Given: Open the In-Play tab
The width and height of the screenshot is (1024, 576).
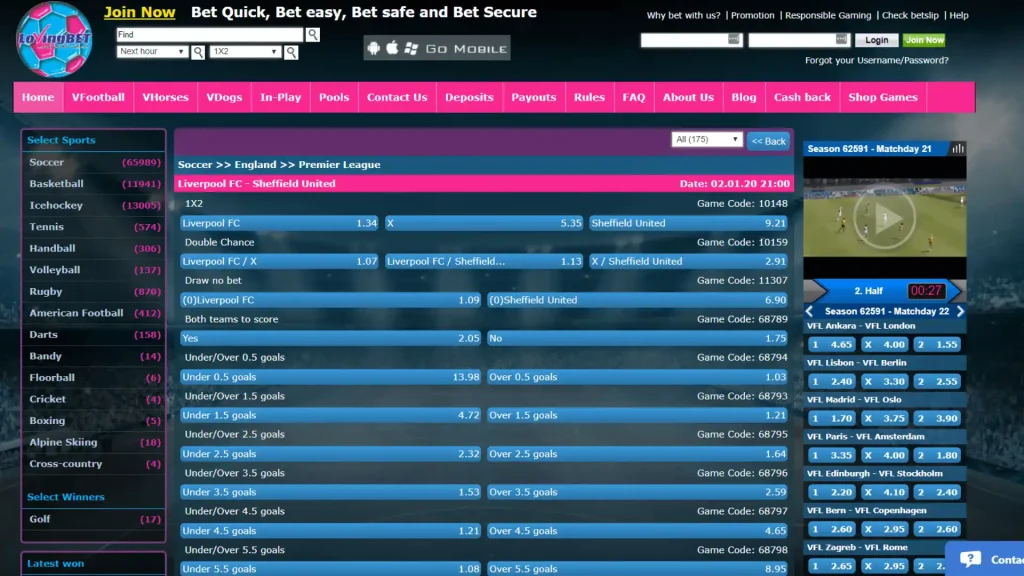Looking at the screenshot, I should (281, 97).
